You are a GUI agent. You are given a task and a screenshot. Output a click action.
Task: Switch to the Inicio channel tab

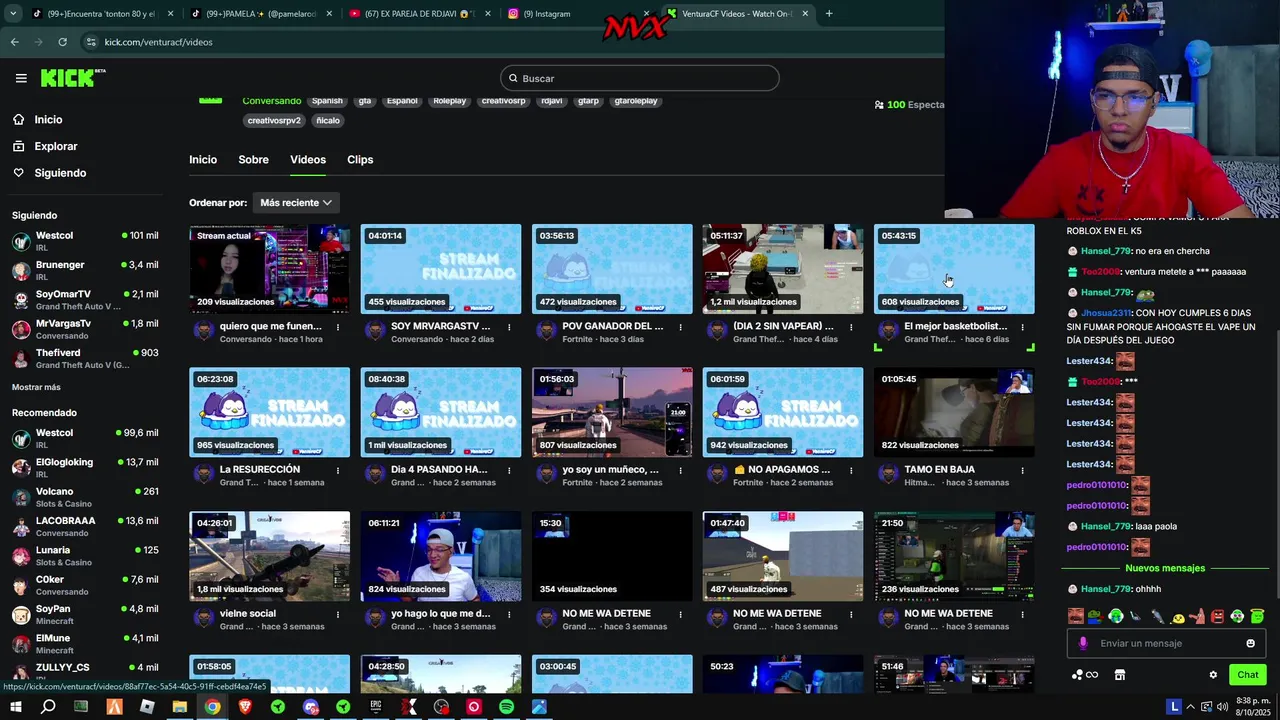pos(203,160)
